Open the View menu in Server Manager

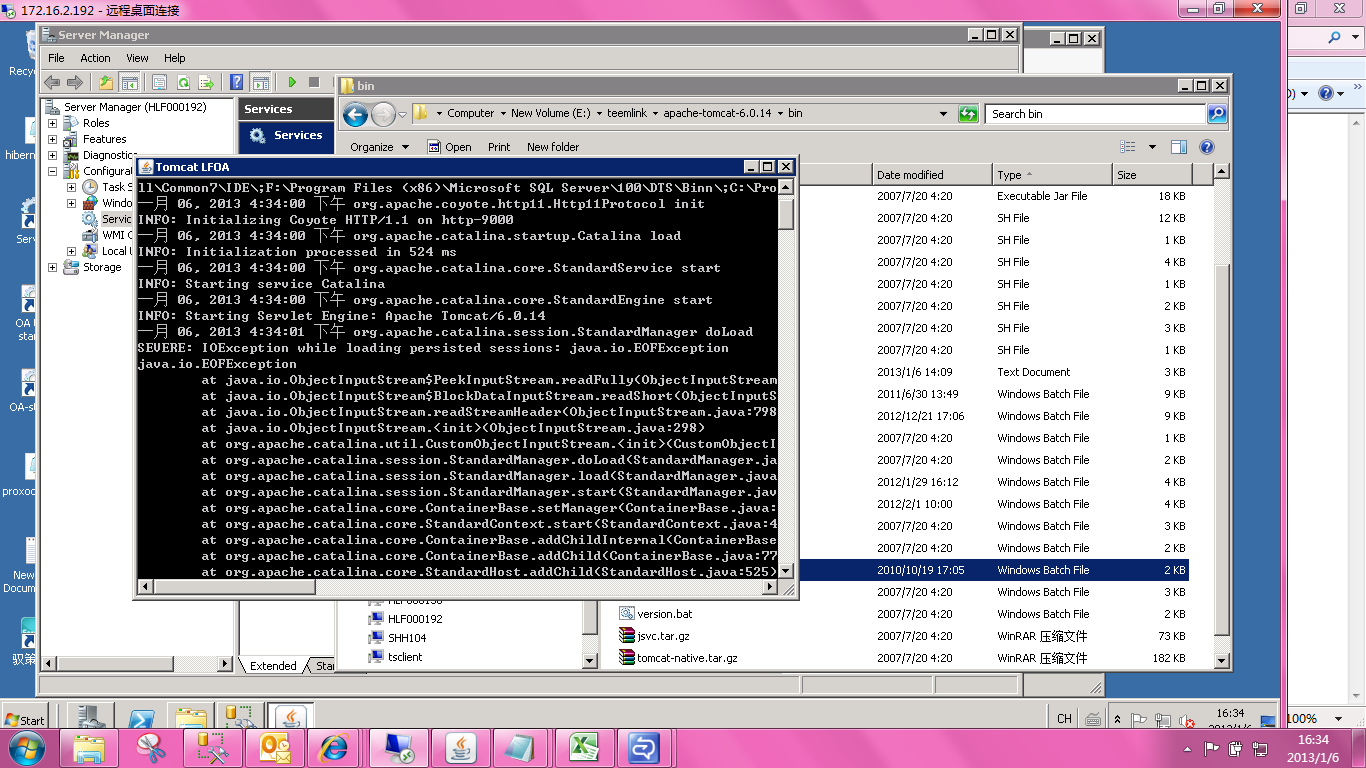point(137,58)
